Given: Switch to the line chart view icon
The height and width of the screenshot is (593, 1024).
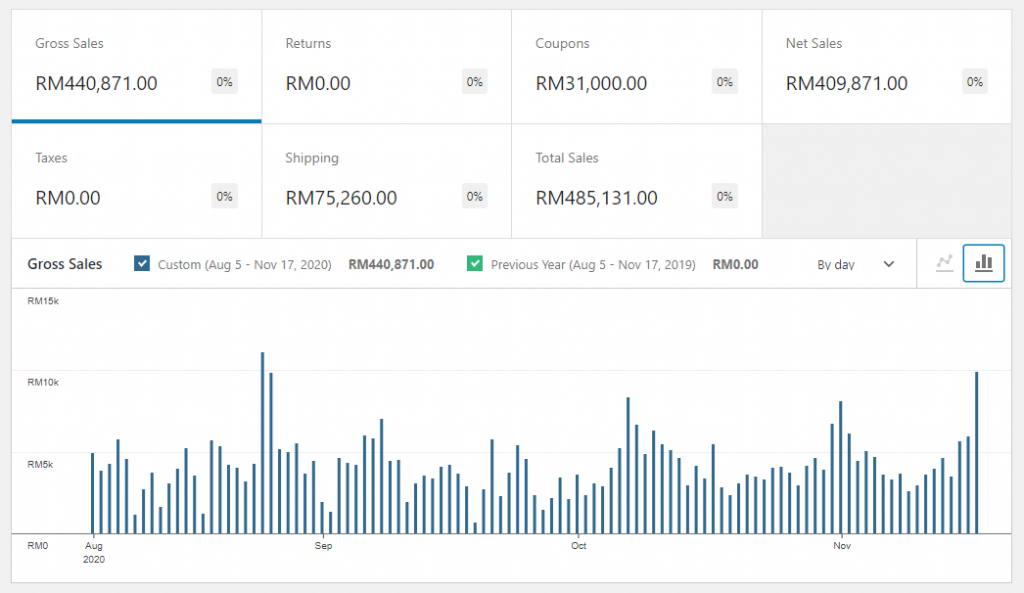Looking at the screenshot, I should 944,263.
